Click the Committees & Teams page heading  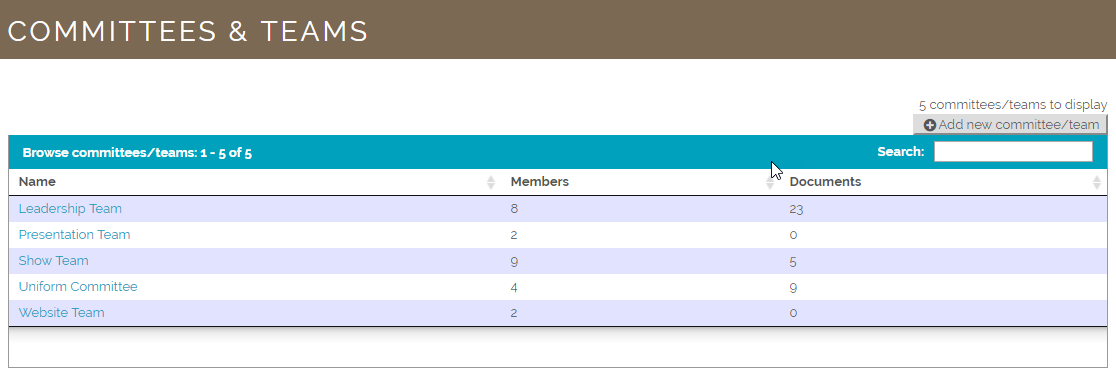188,31
